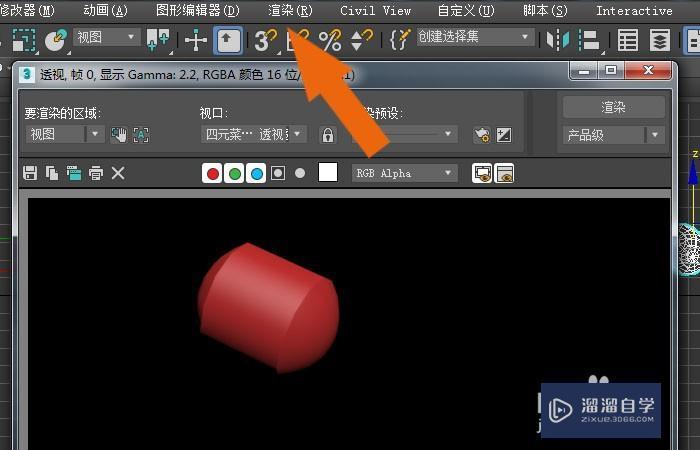Click the 视口 label
The width and height of the screenshot is (700, 450).
coord(214,113)
